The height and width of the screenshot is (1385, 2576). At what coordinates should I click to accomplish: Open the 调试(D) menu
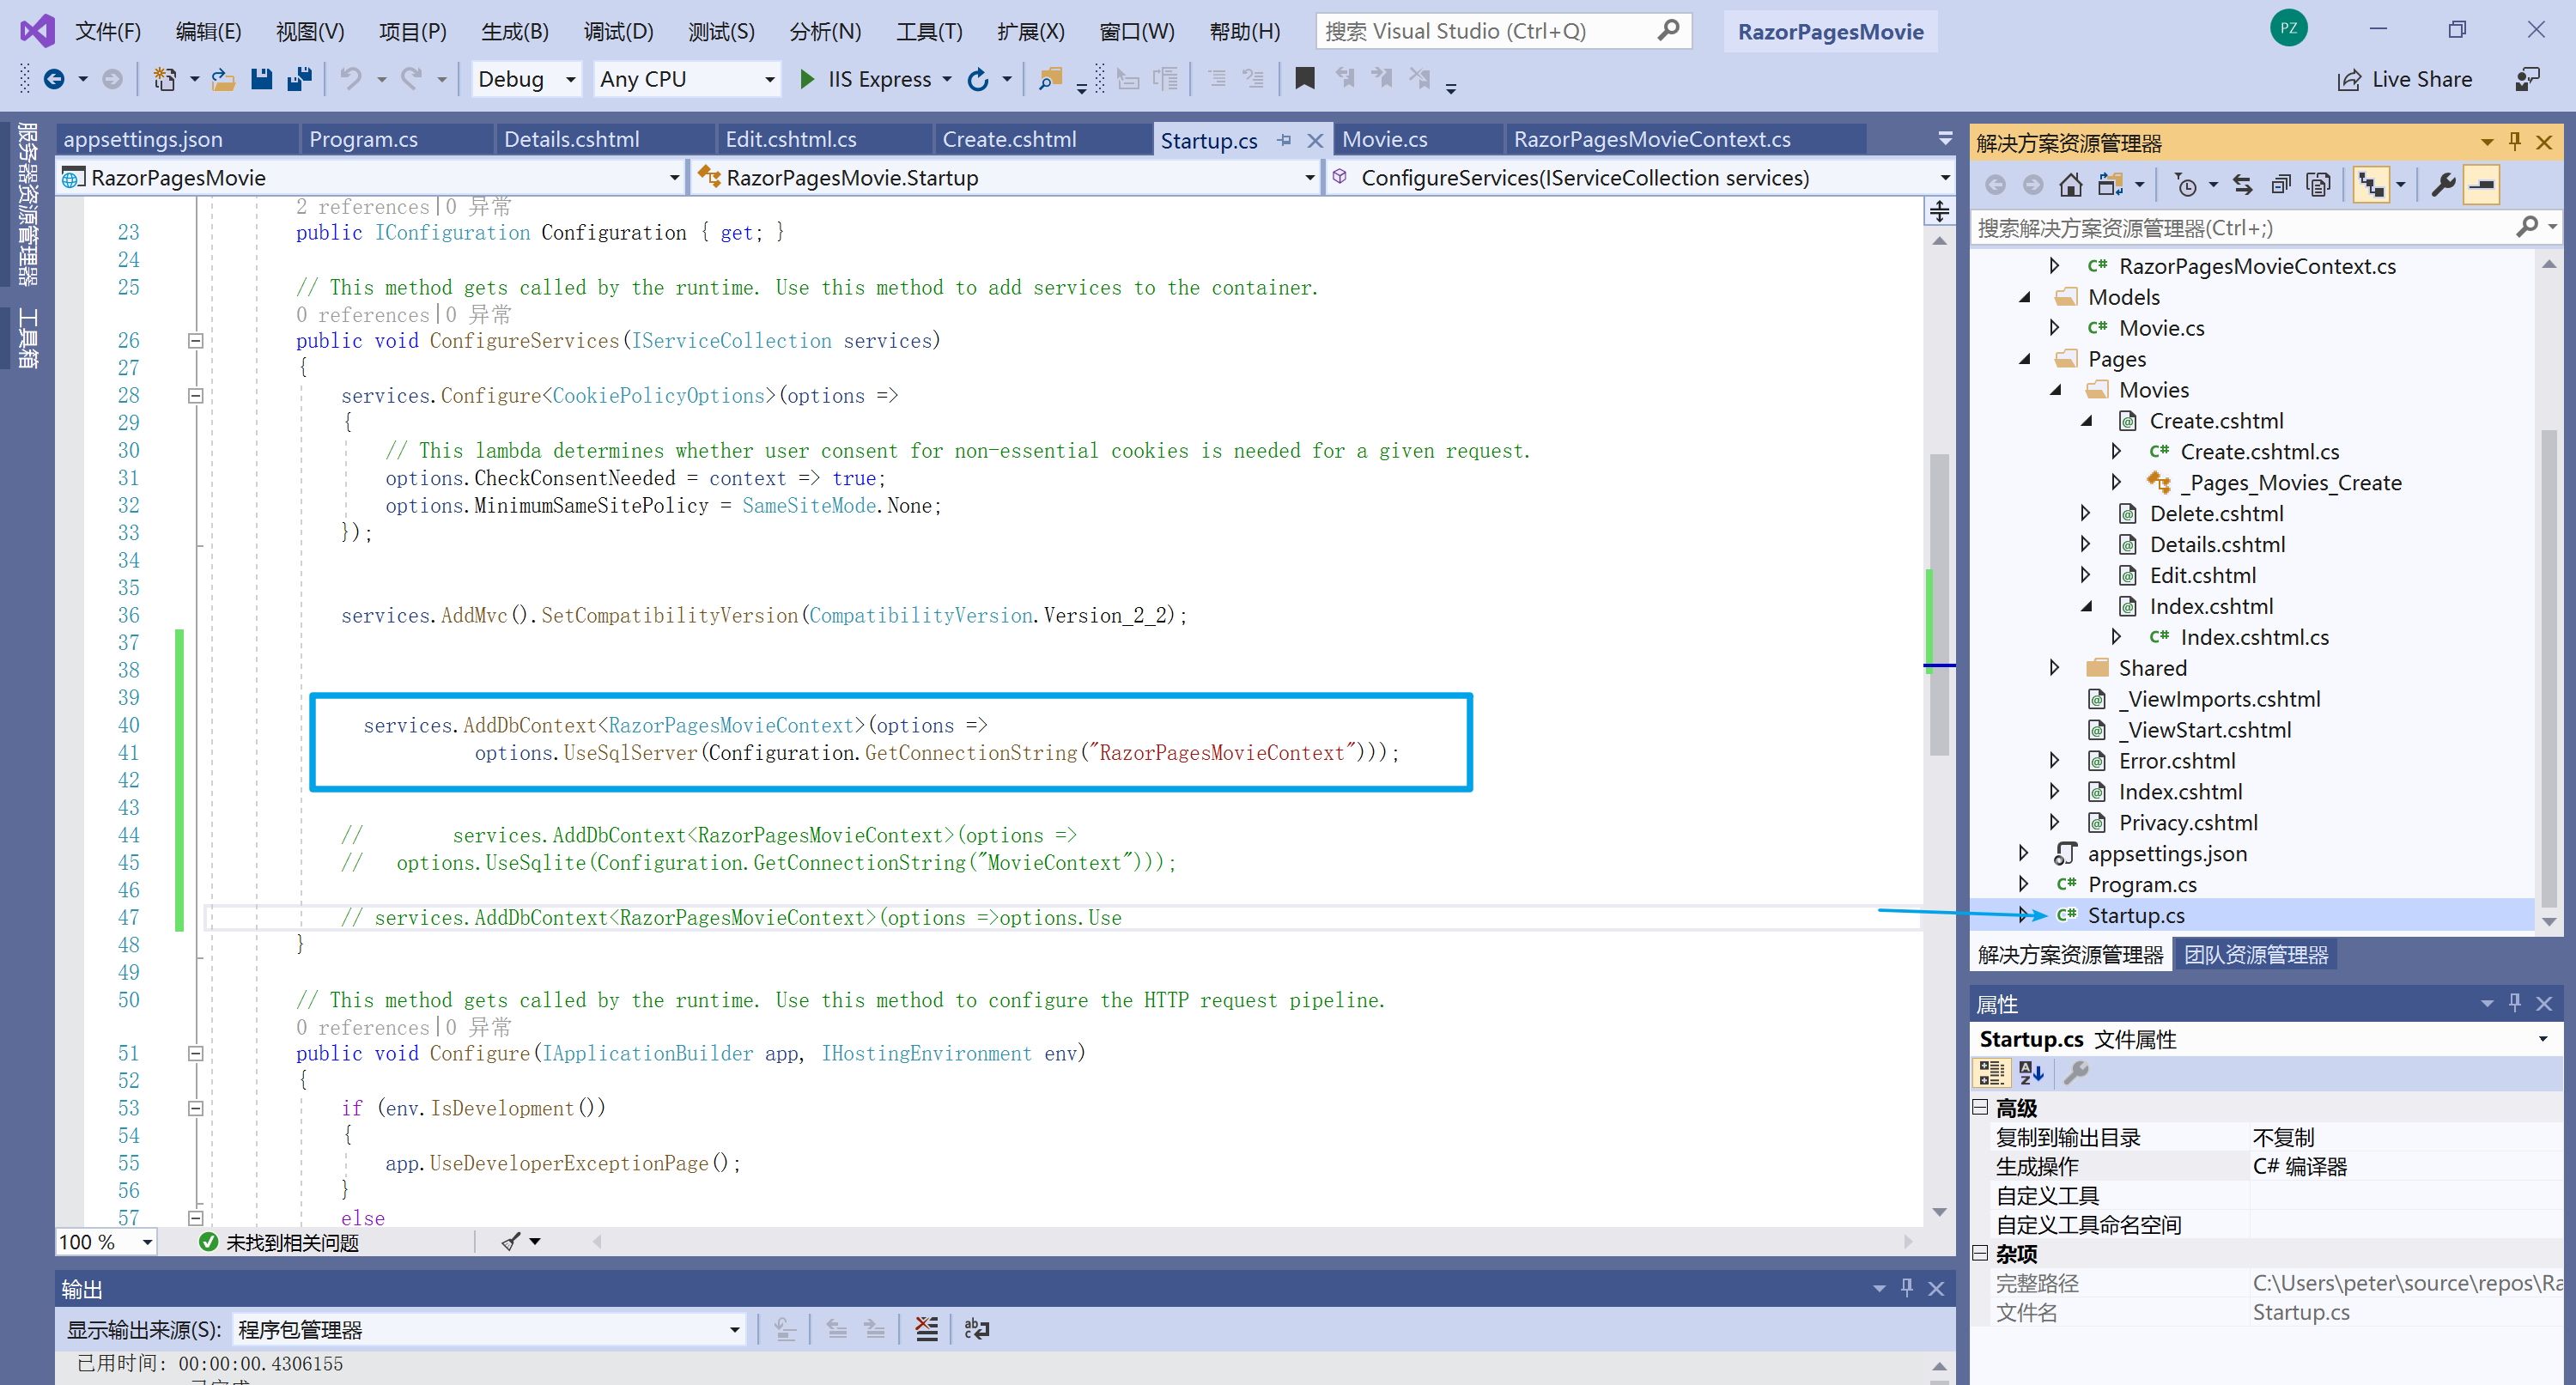(617, 31)
